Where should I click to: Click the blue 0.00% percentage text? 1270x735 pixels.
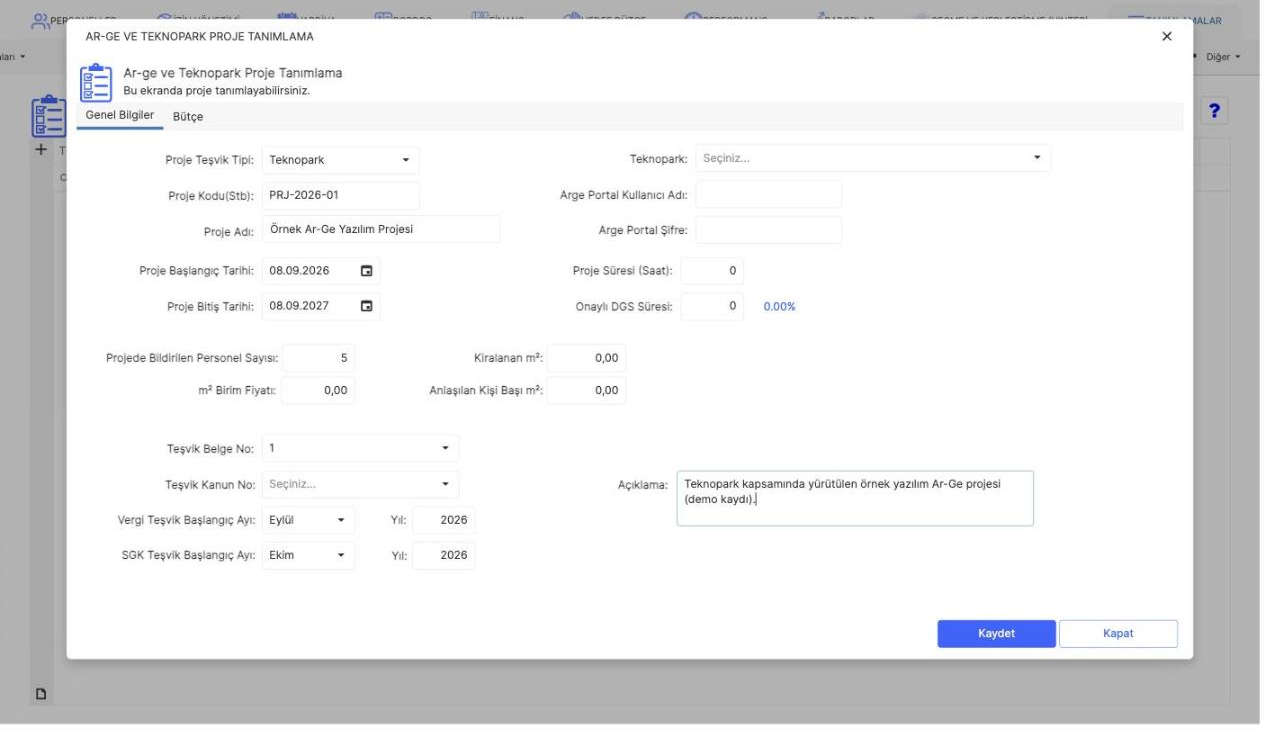pyautogui.click(x=779, y=307)
